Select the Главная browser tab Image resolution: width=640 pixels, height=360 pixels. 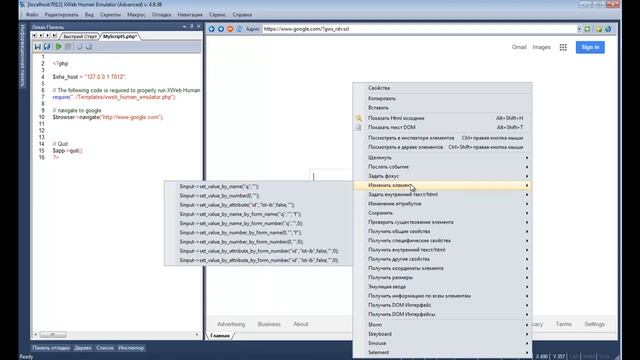(220, 336)
